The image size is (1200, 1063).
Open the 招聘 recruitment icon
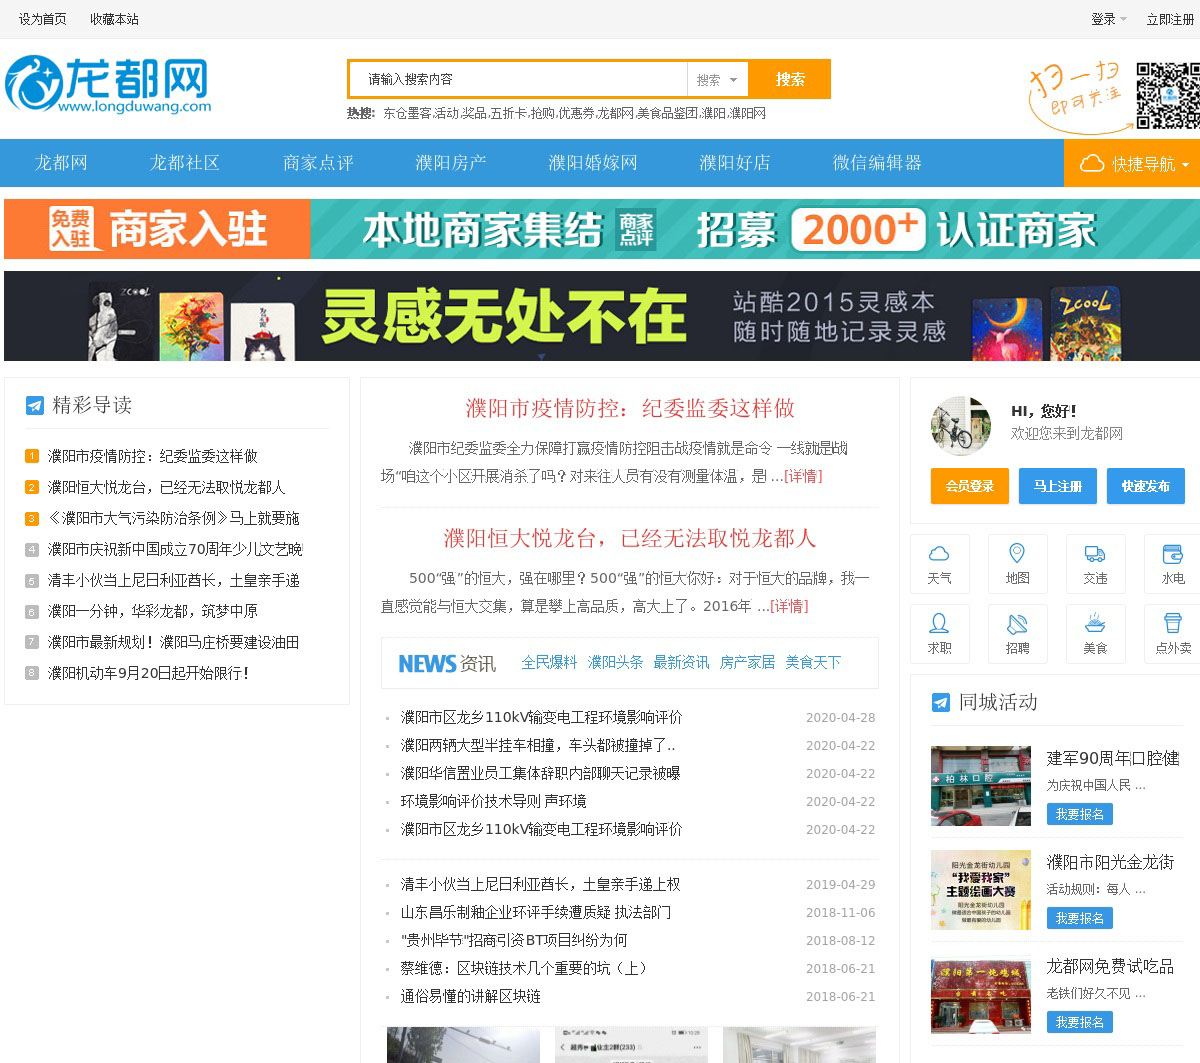click(1017, 634)
